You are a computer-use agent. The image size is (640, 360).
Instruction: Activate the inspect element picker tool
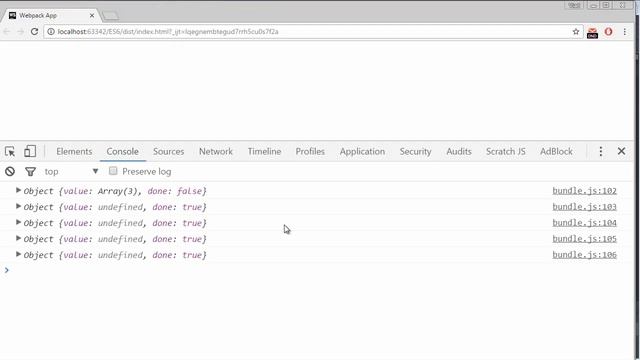[10, 151]
